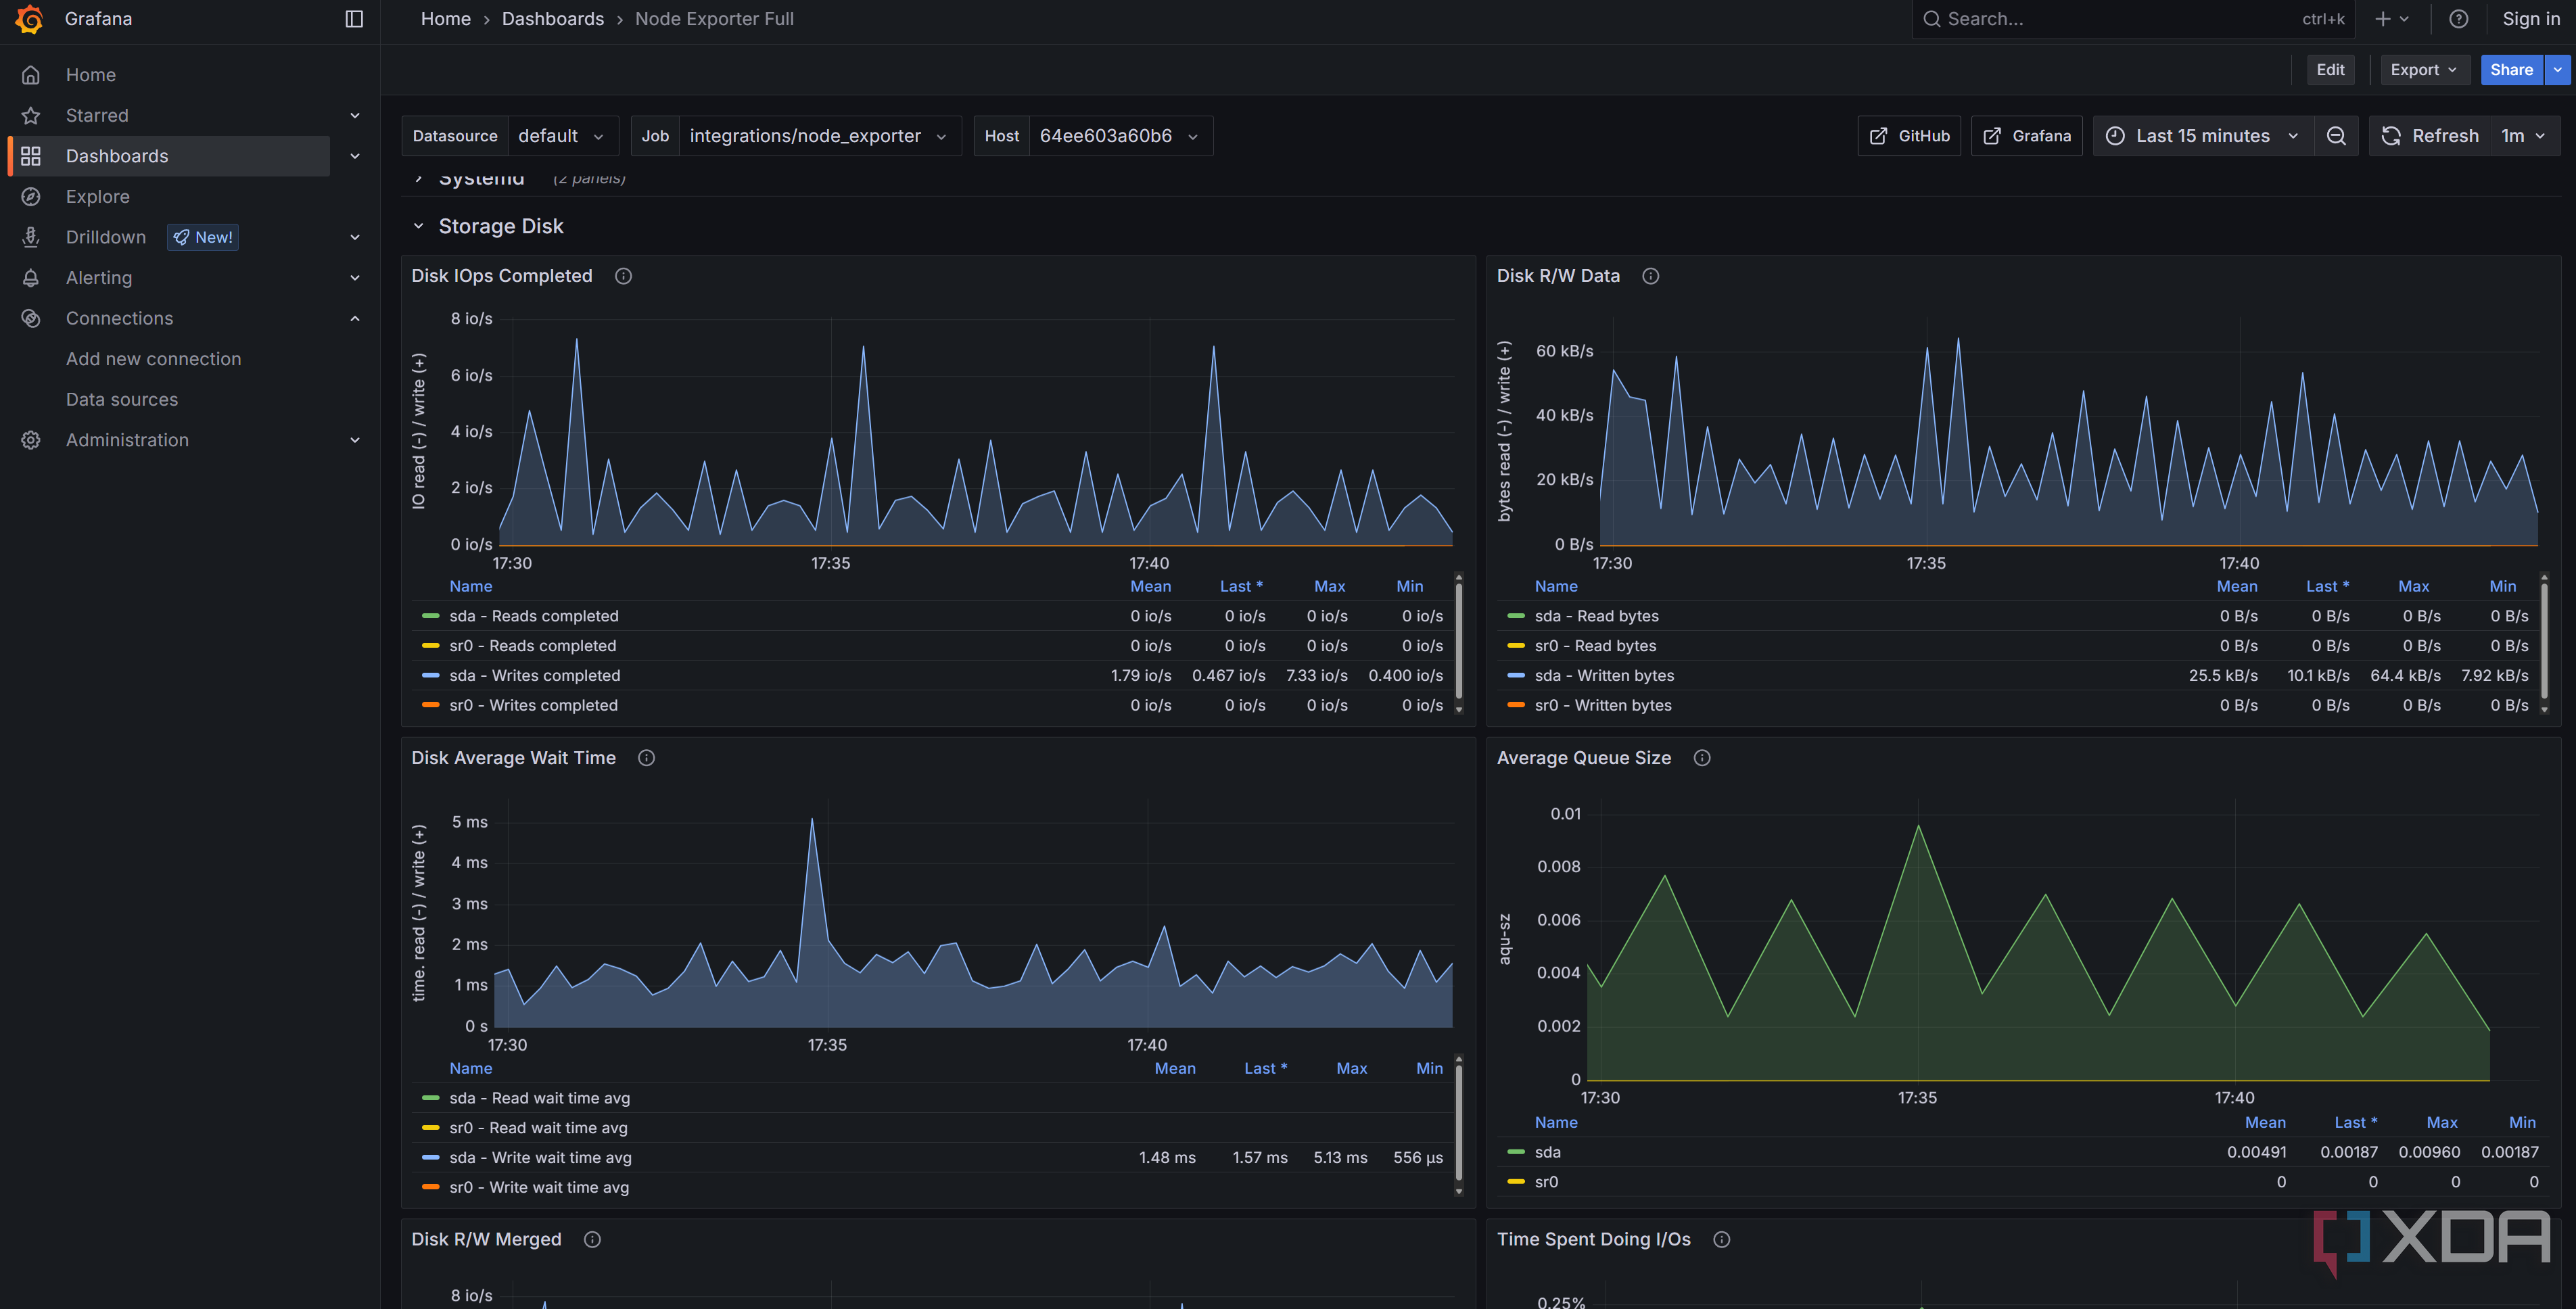This screenshot has width=2576, height=1309.
Task: Toggle sr0 - Read bytes legend series
Action: (1595, 646)
